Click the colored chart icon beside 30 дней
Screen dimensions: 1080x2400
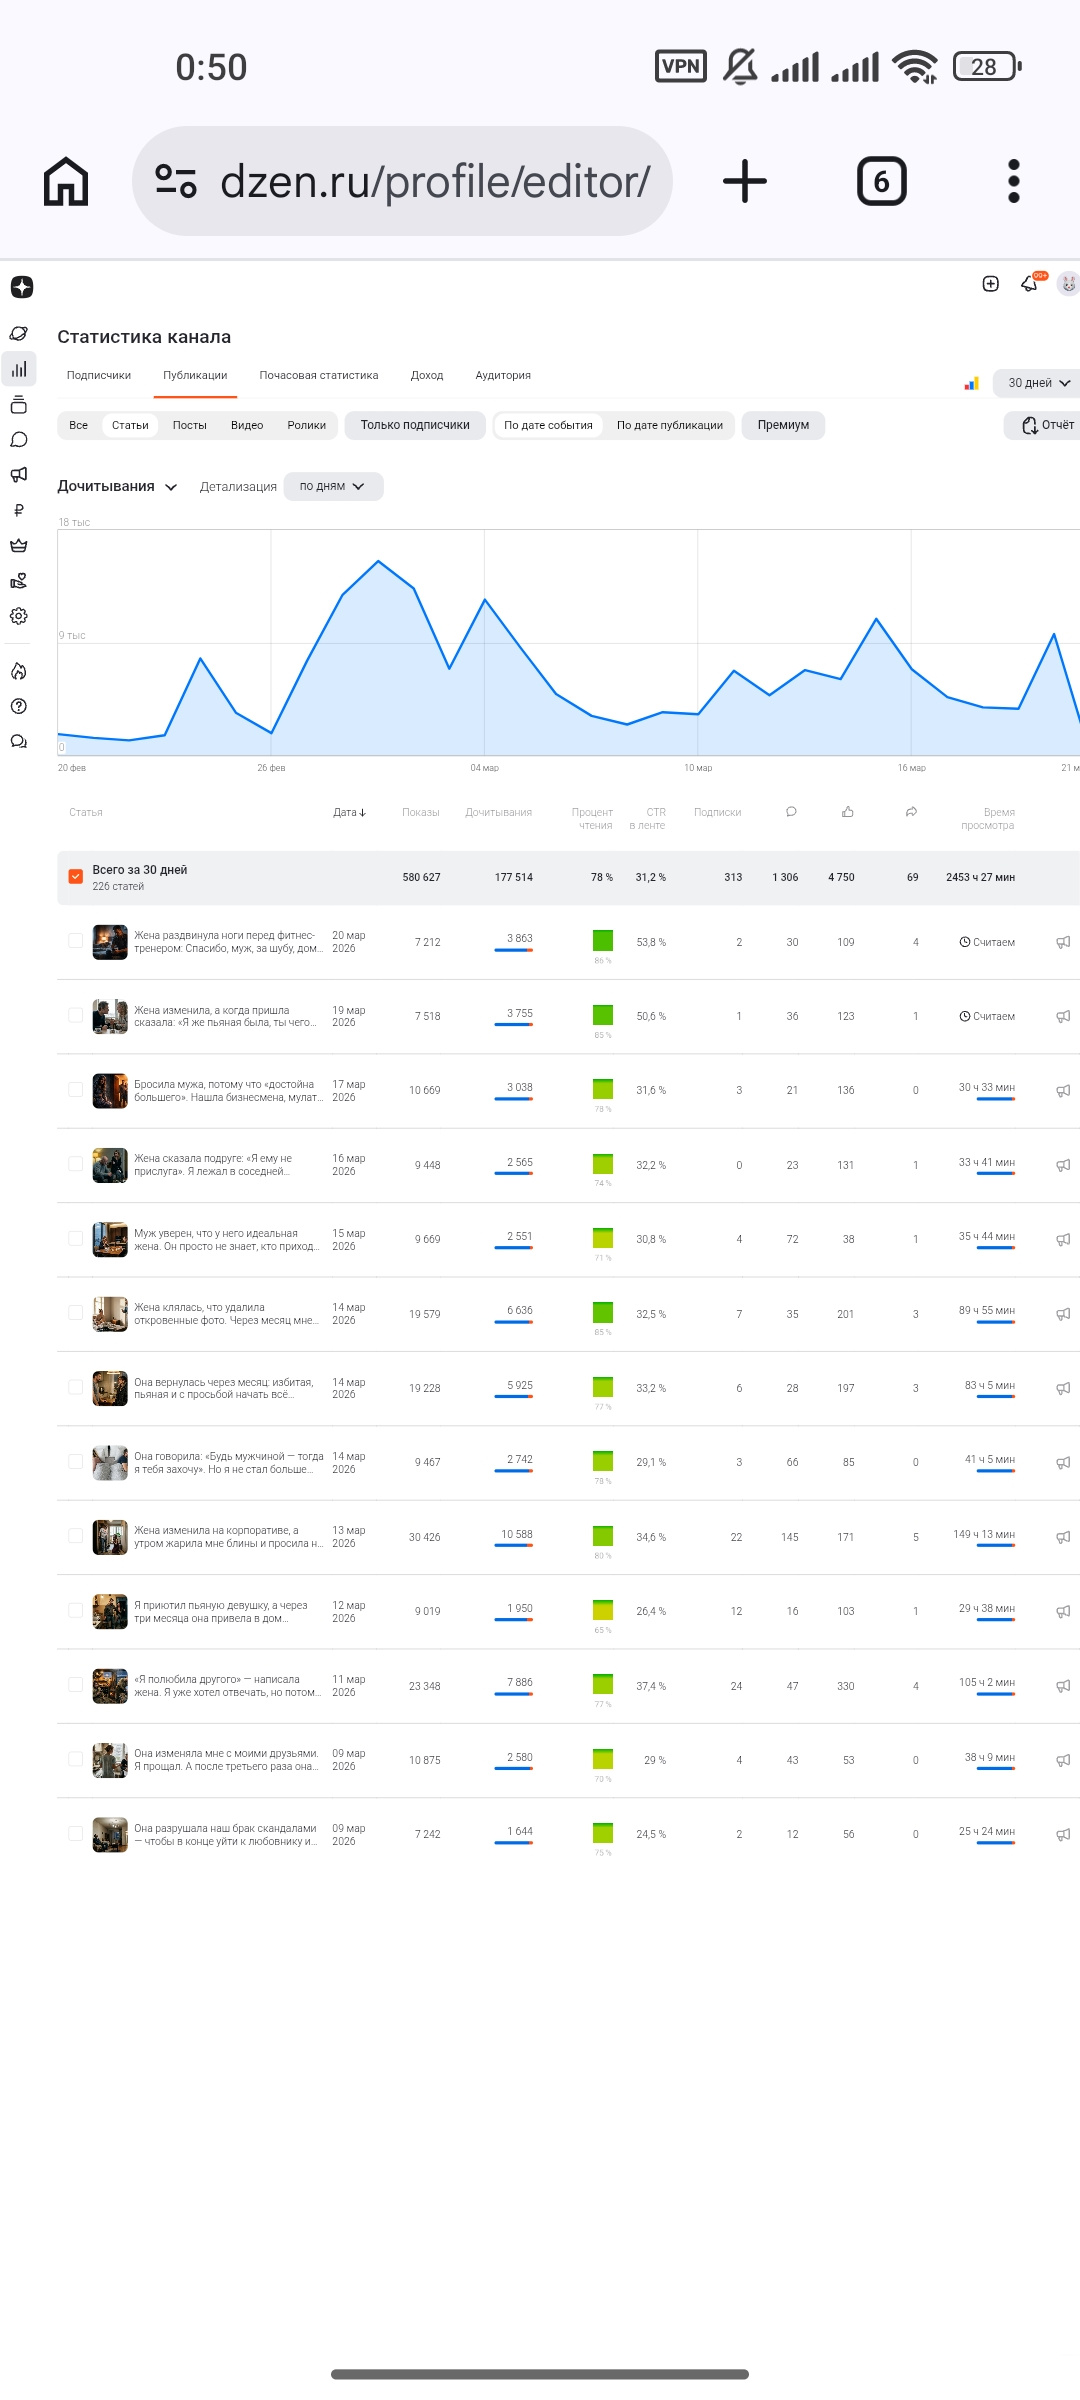(971, 383)
